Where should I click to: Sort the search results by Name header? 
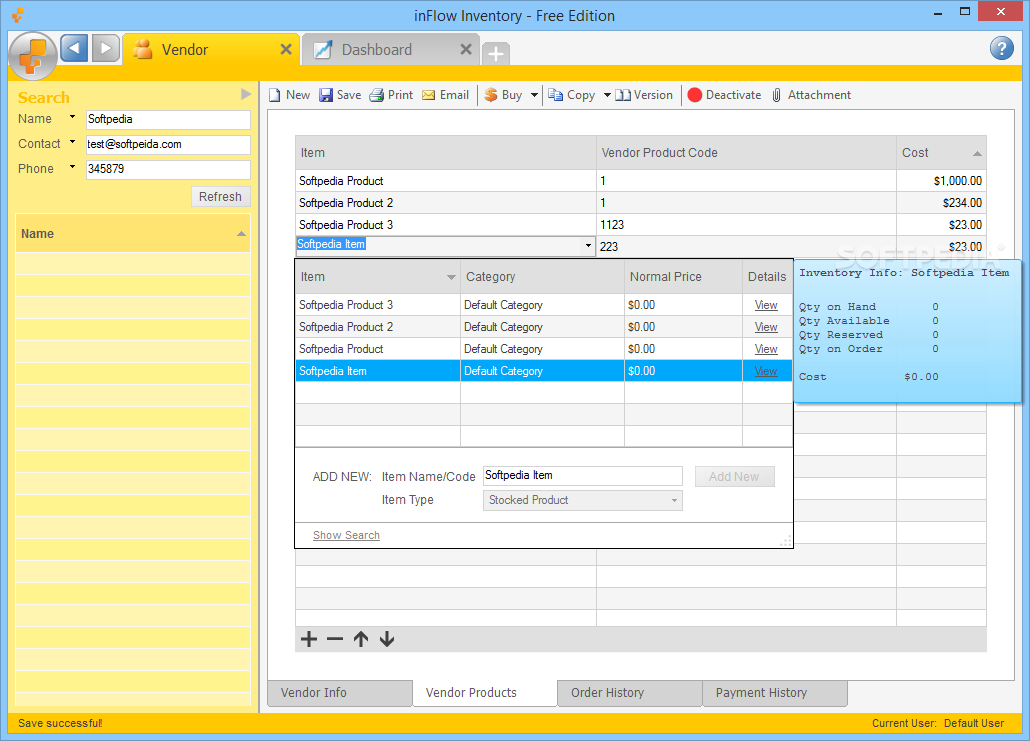pyautogui.click(x=133, y=234)
